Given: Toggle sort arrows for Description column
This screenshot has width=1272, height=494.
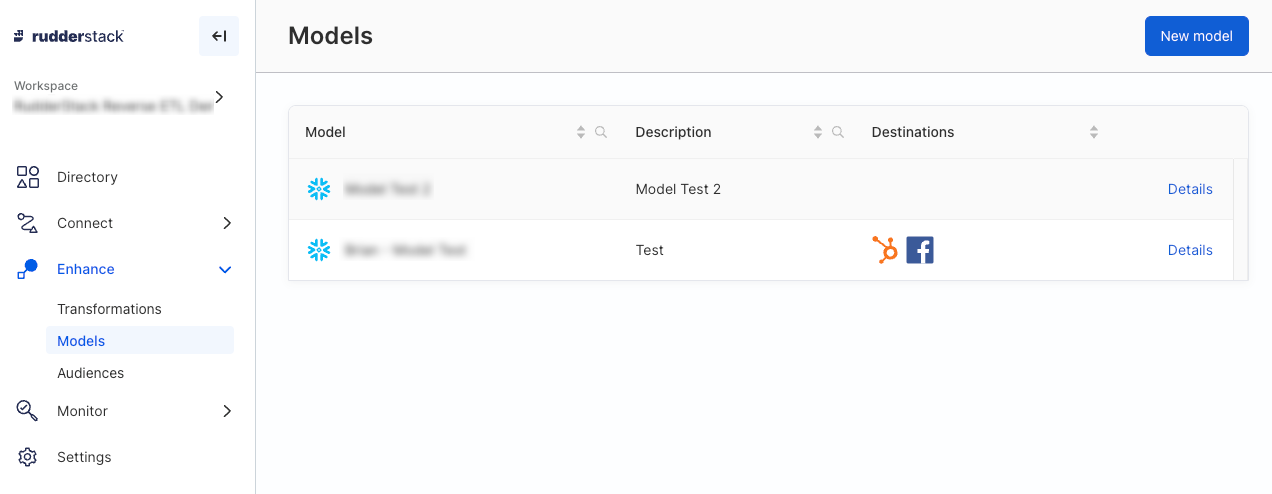Looking at the screenshot, I should [818, 132].
